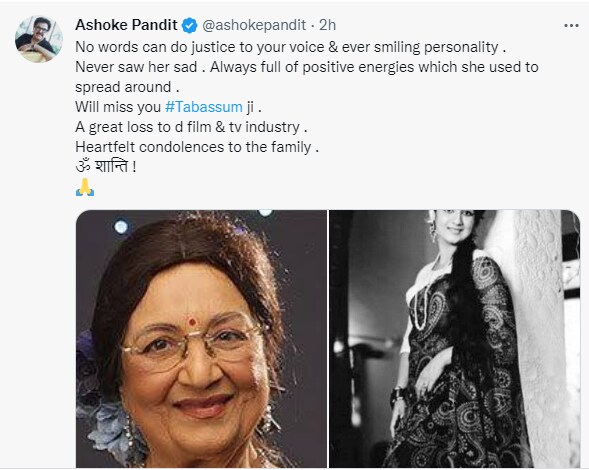Screen dimensions: 589x470
Task: Open the #Tabassum hashtag
Action: [204, 107]
